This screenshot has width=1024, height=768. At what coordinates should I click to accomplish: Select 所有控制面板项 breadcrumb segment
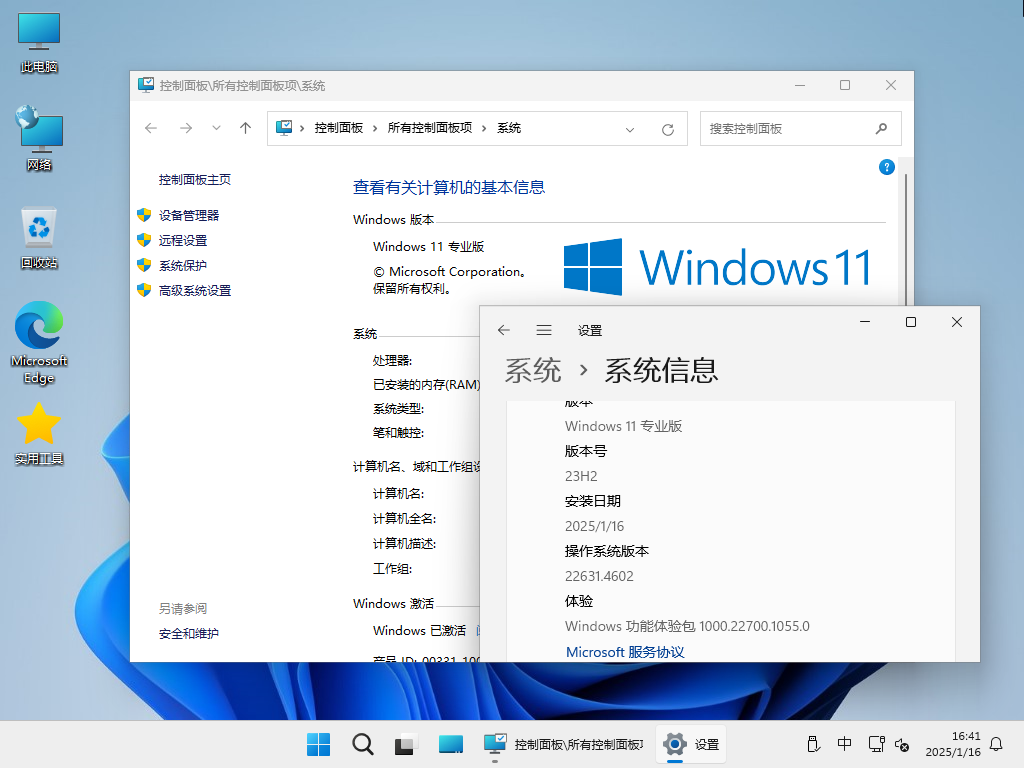tap(430, 128)
